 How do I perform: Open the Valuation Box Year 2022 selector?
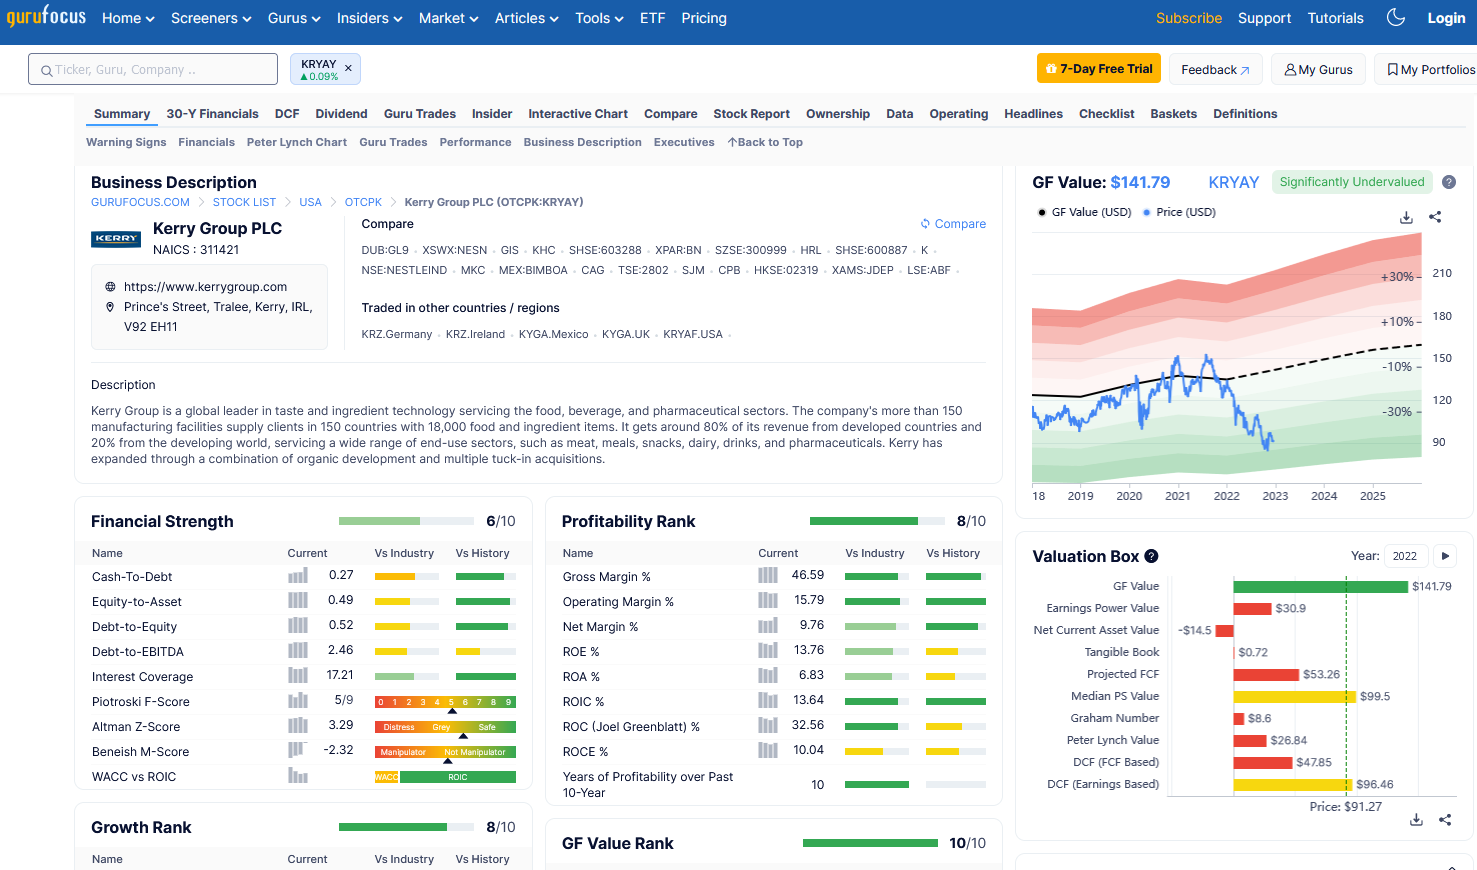point(1405,556)
